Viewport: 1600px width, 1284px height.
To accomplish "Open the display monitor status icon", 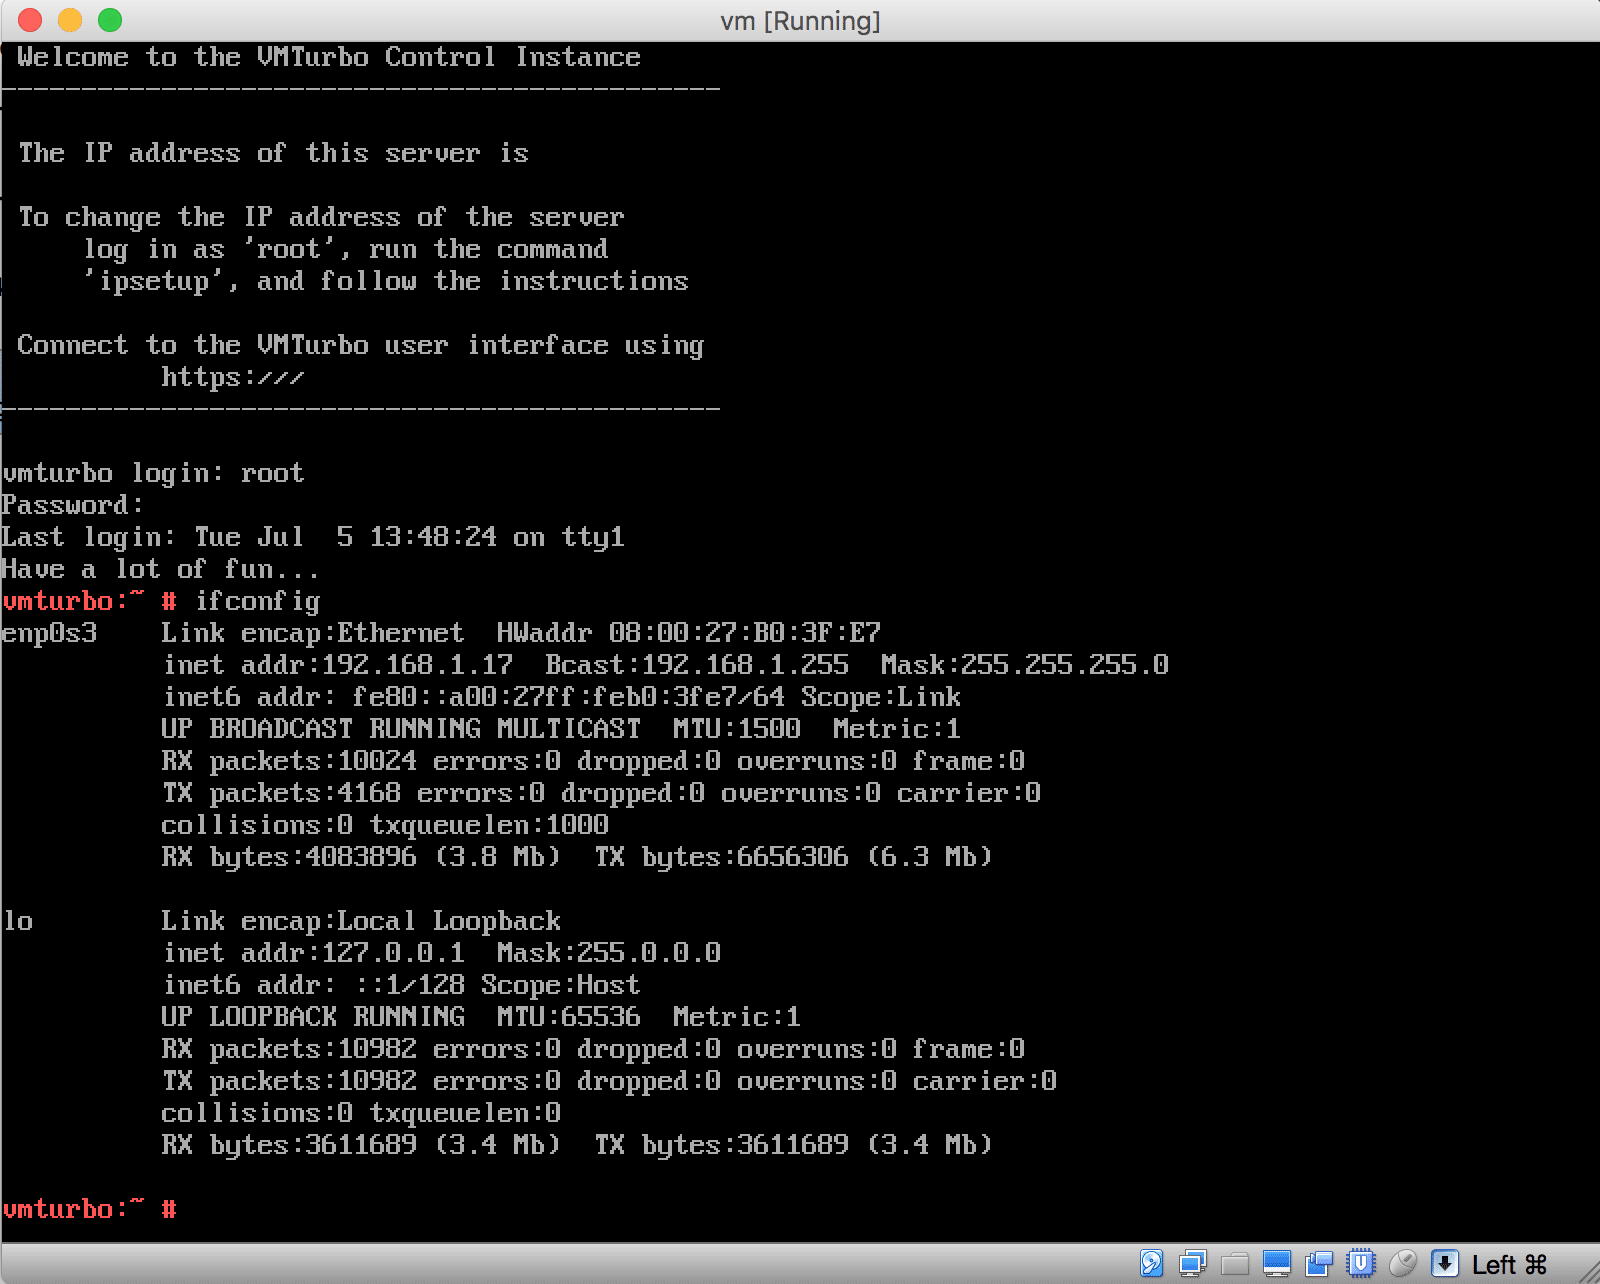I will click(1277, 1264).
